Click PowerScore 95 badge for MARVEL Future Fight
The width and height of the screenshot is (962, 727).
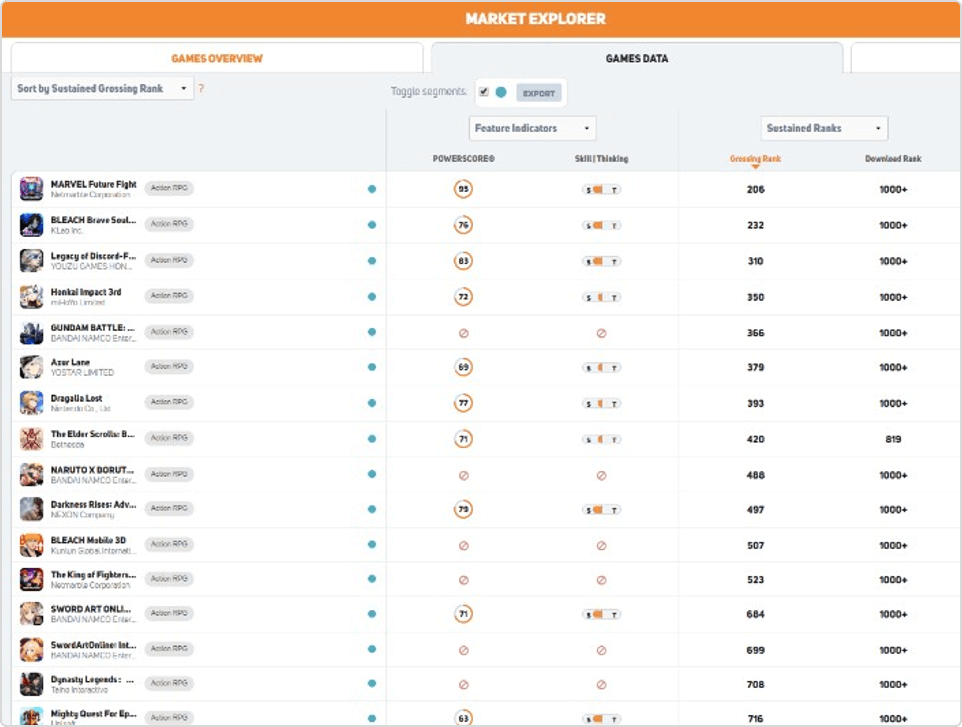point(463,189)
